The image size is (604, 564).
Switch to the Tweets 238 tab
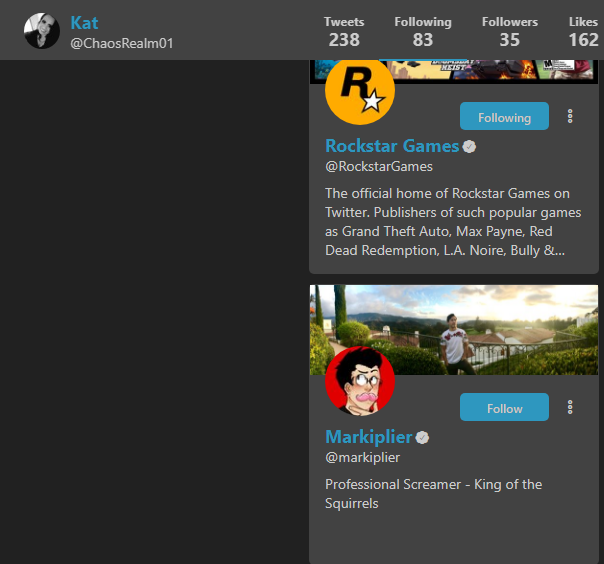344,32
